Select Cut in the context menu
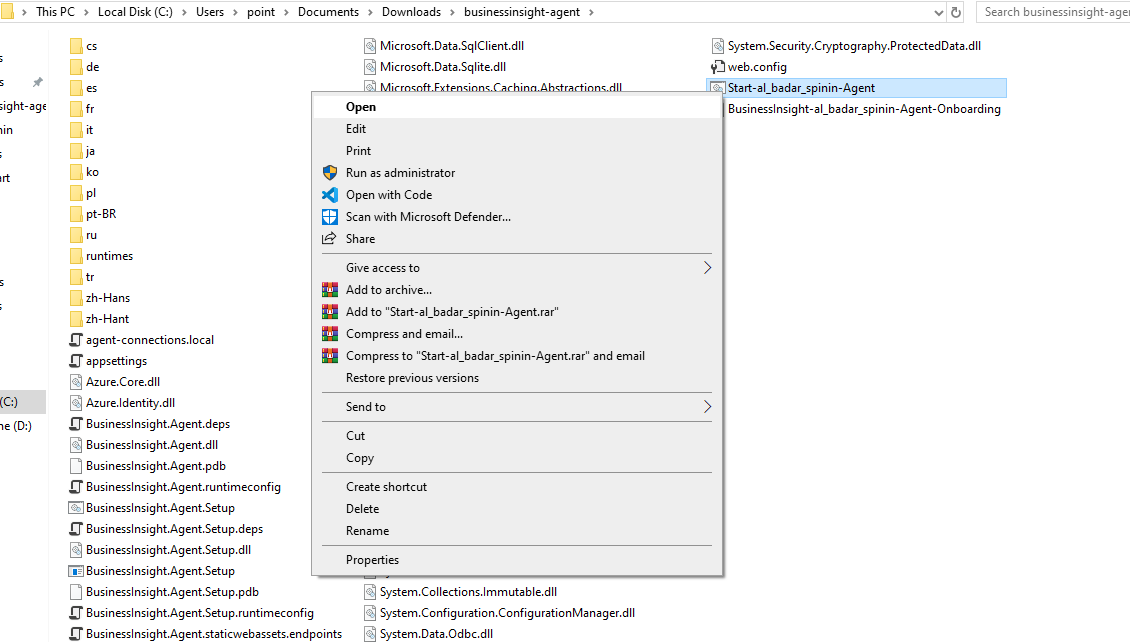Screen dimensions: 1130x642 pyautogui.click(x=517, y=436)
